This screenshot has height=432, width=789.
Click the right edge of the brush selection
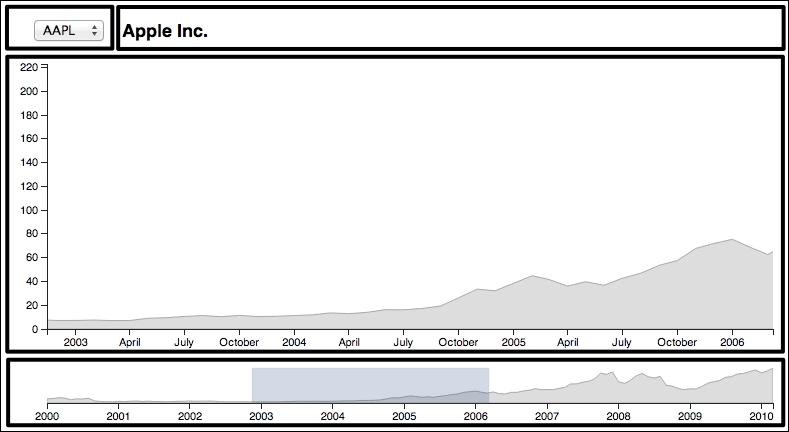click(488, 385)
